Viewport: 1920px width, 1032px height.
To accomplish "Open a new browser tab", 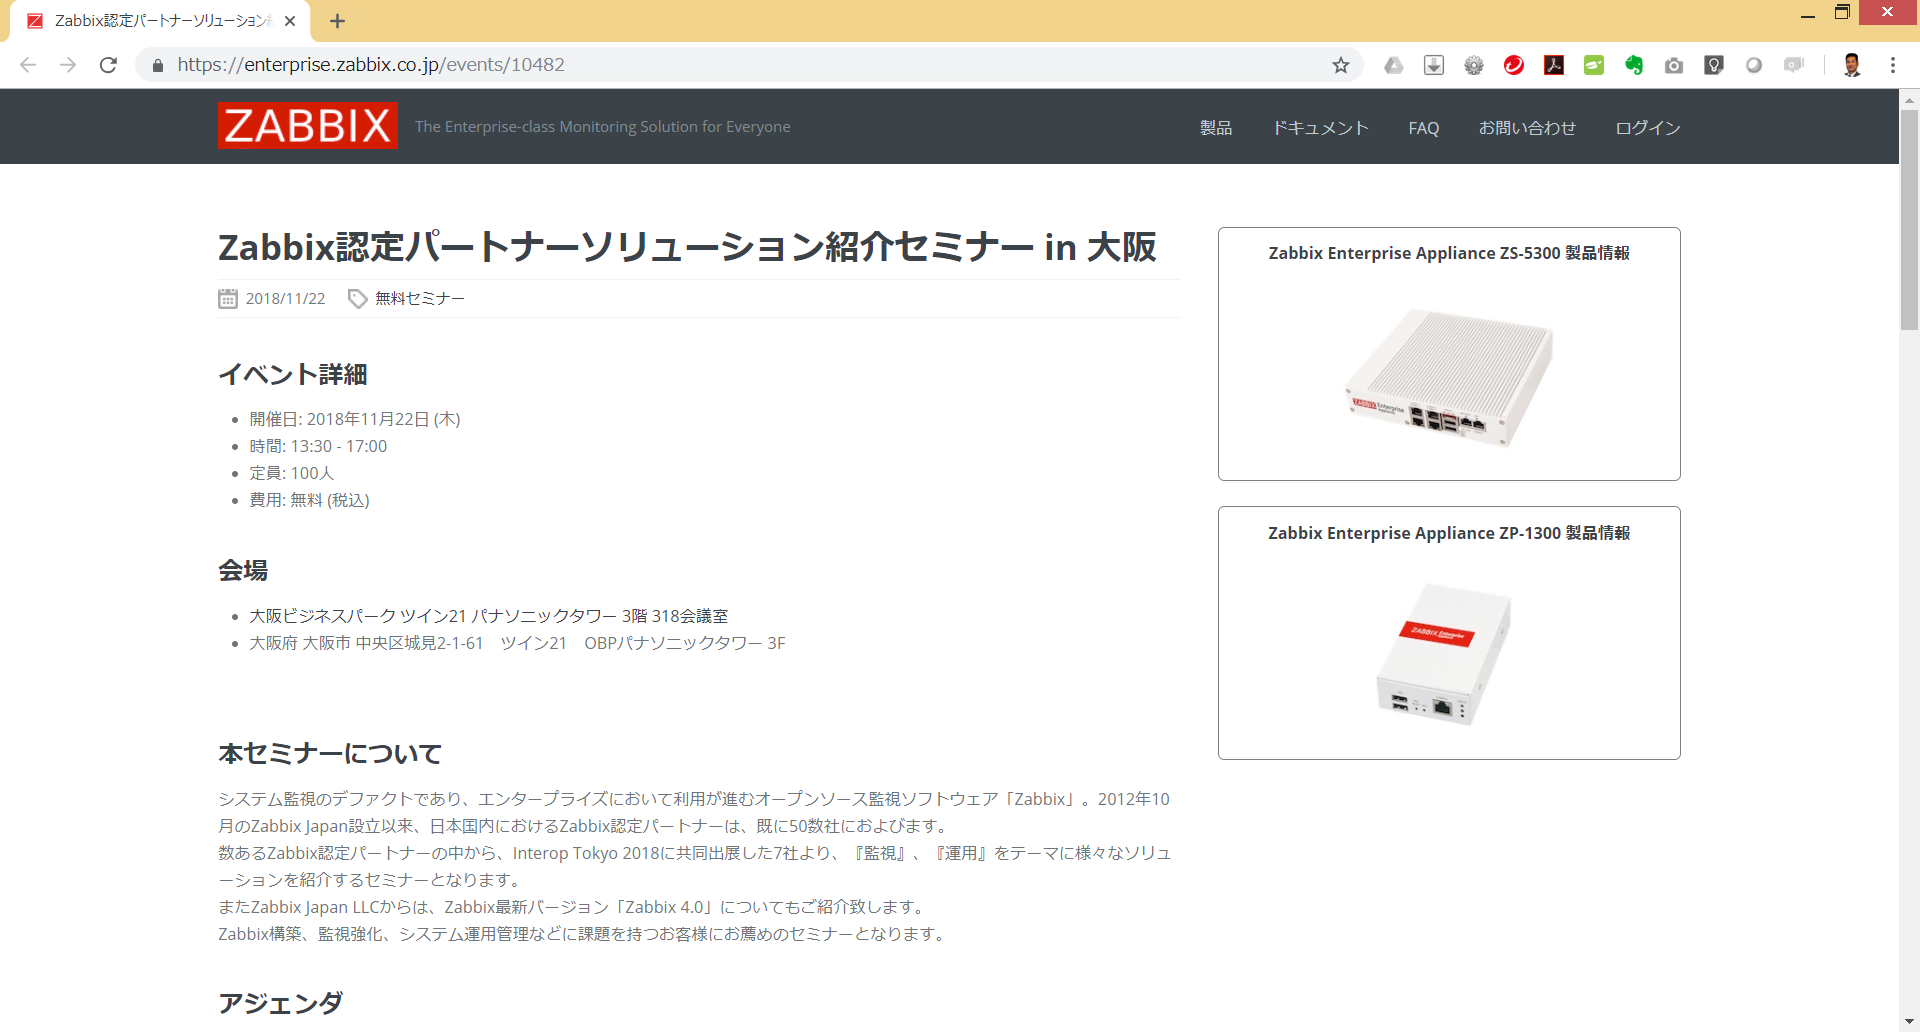I will click(x=337, y=21).
